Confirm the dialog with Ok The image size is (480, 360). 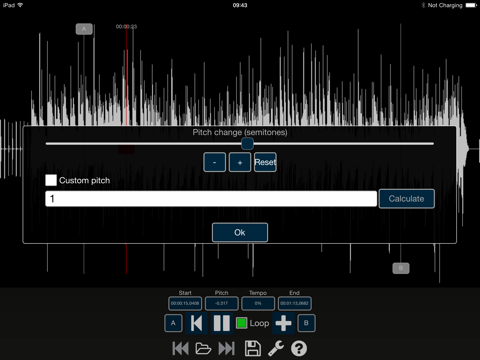coord(240,232)
